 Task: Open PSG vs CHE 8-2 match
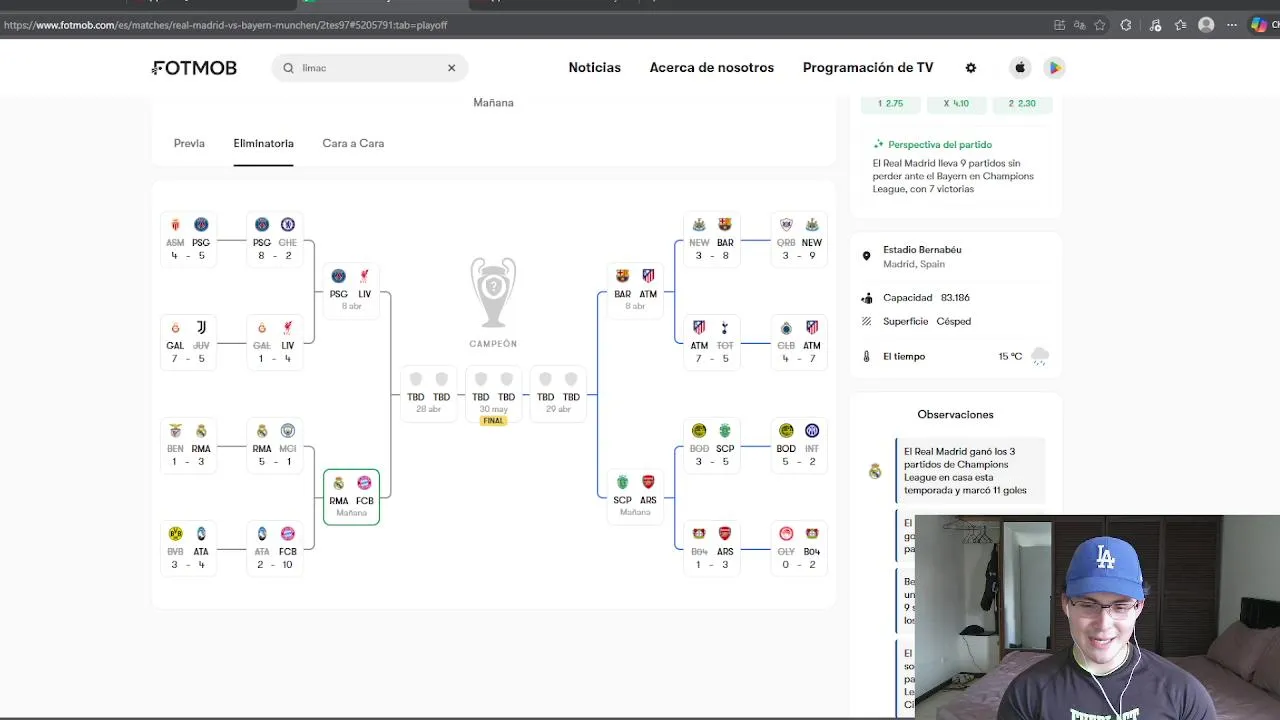[274, 240]
